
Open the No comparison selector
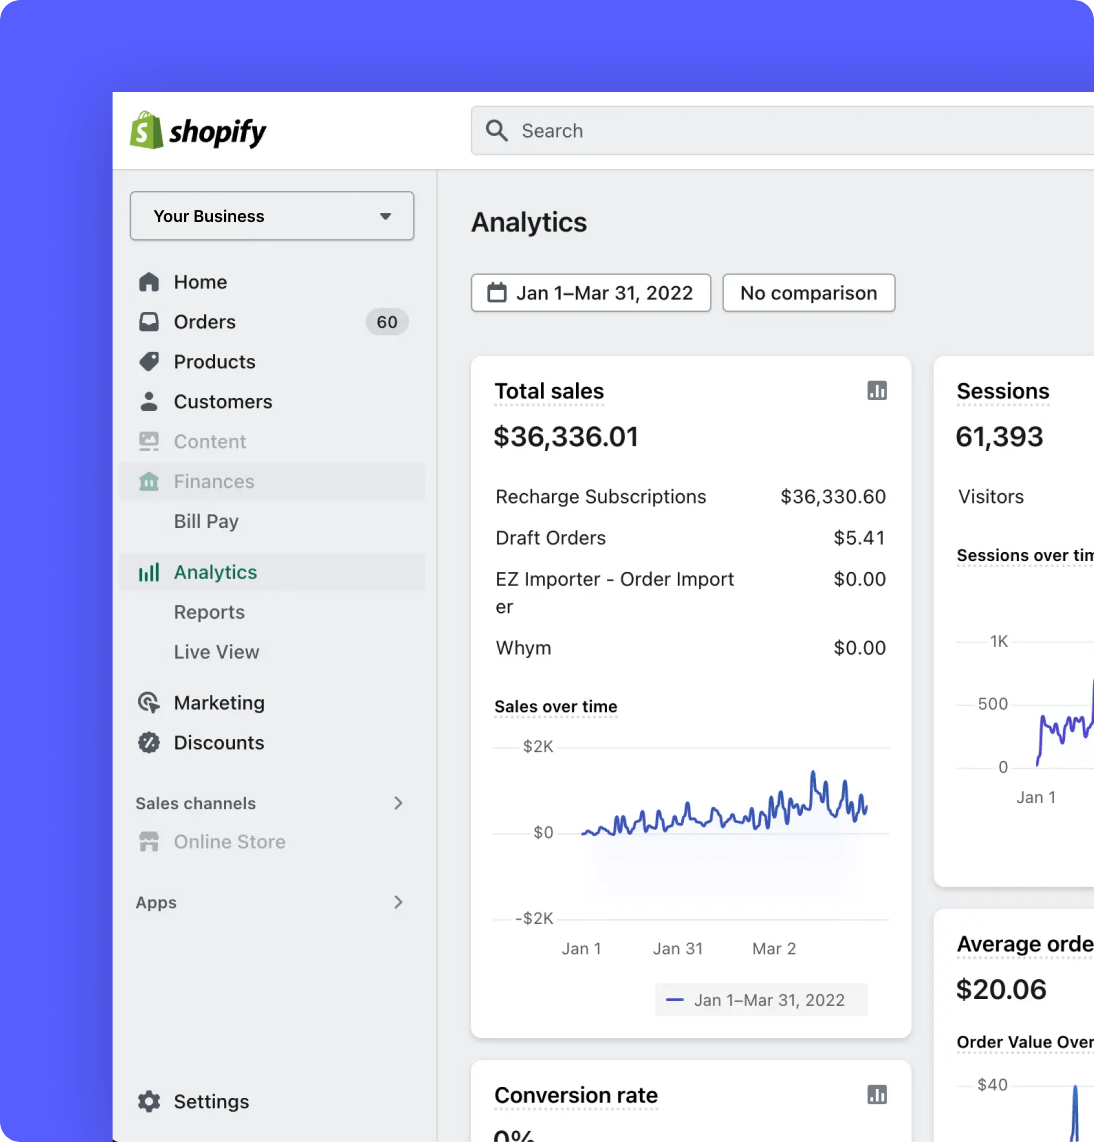point(808,293)
